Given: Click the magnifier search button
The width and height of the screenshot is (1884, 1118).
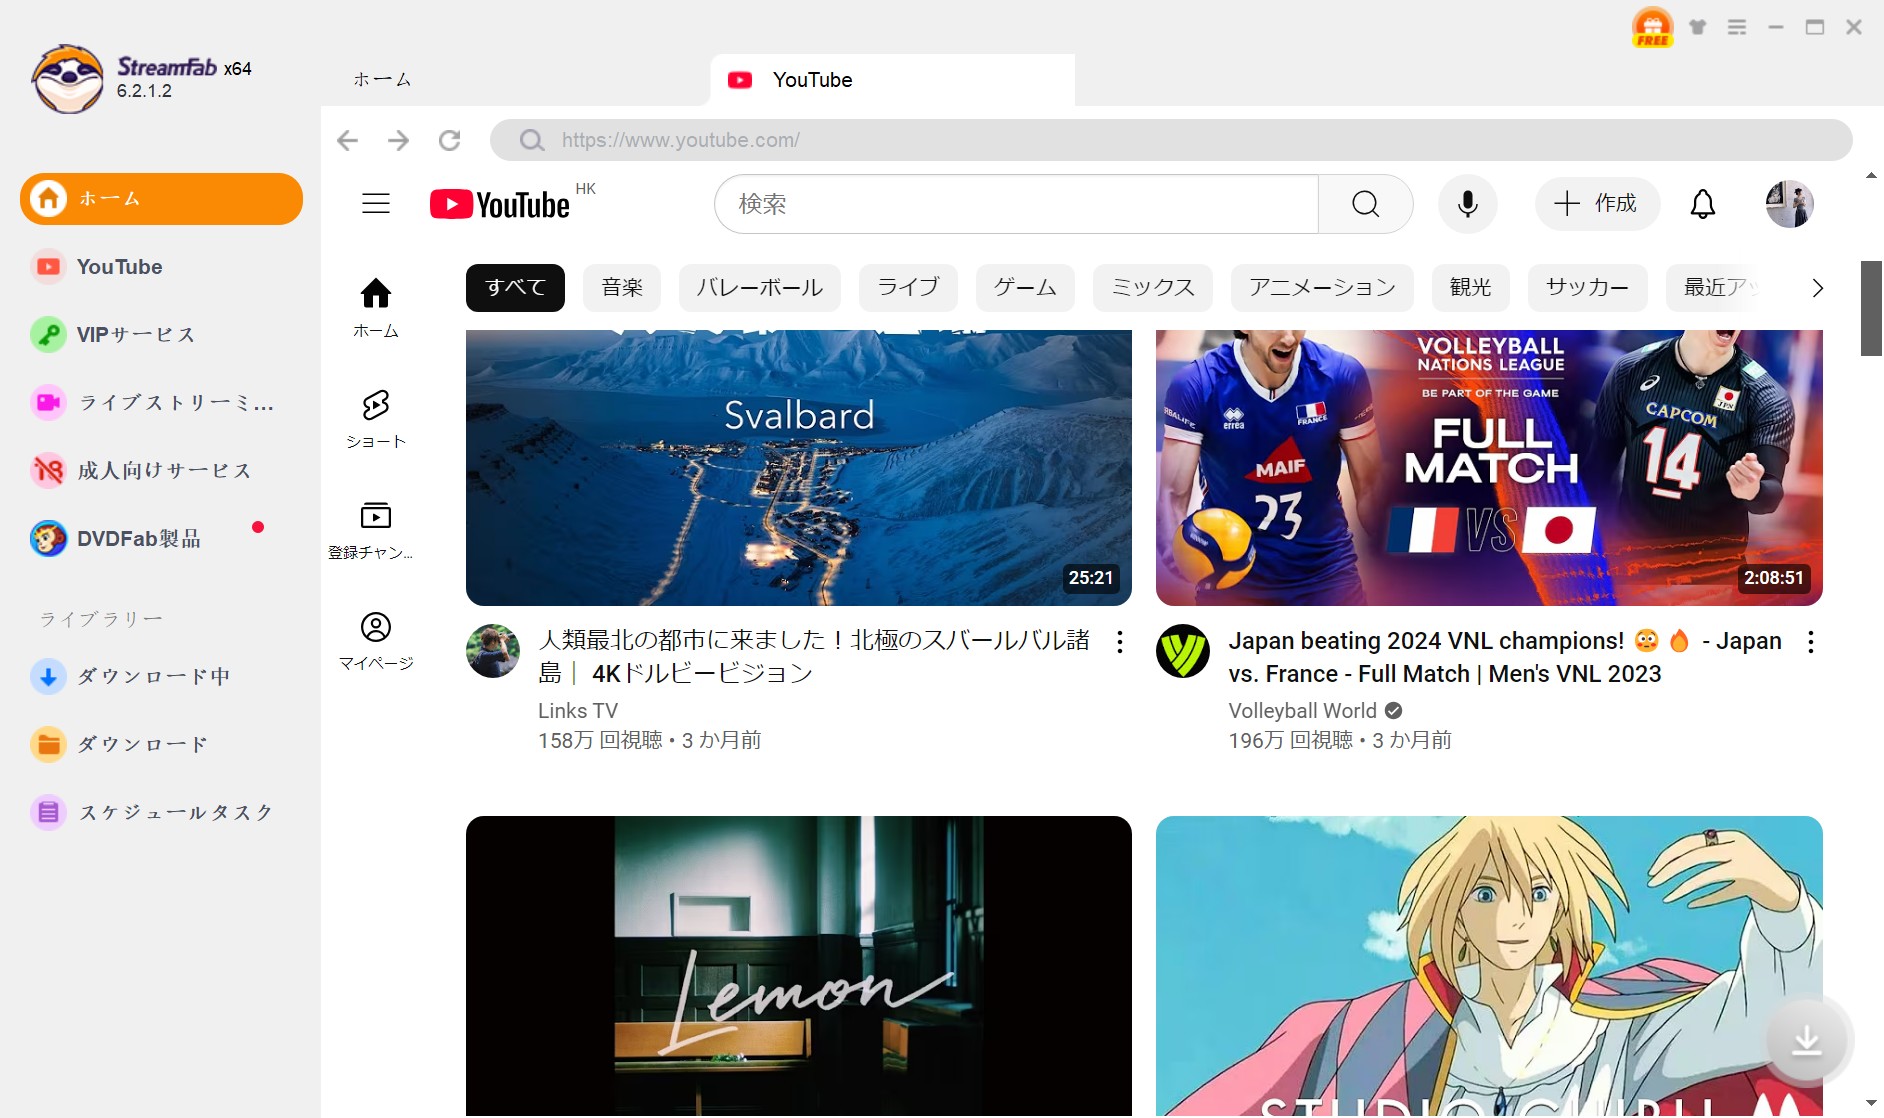Looking at the screenshot, I should 1365,204.
